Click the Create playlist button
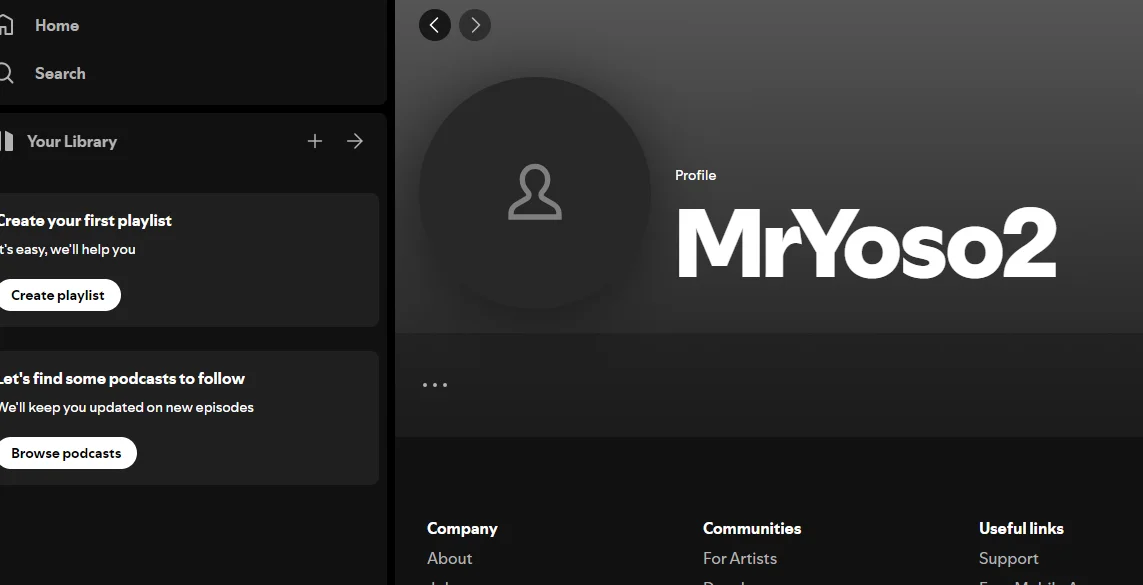The height and width of the screenshot is (585, 1143). click(58, 295)
